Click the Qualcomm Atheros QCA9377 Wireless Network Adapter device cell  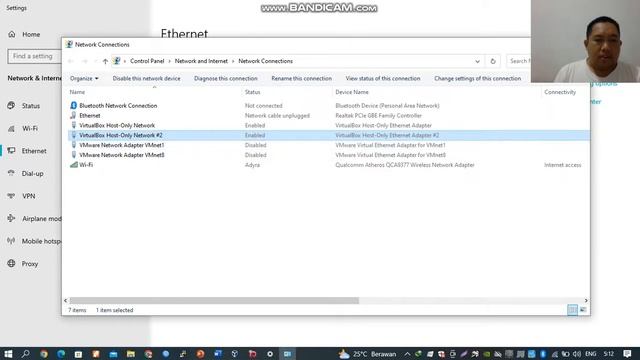(405, 165)
